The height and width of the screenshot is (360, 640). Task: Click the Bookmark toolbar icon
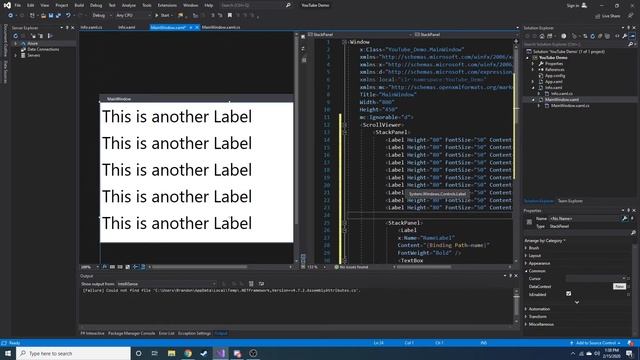tap(230, 16)
